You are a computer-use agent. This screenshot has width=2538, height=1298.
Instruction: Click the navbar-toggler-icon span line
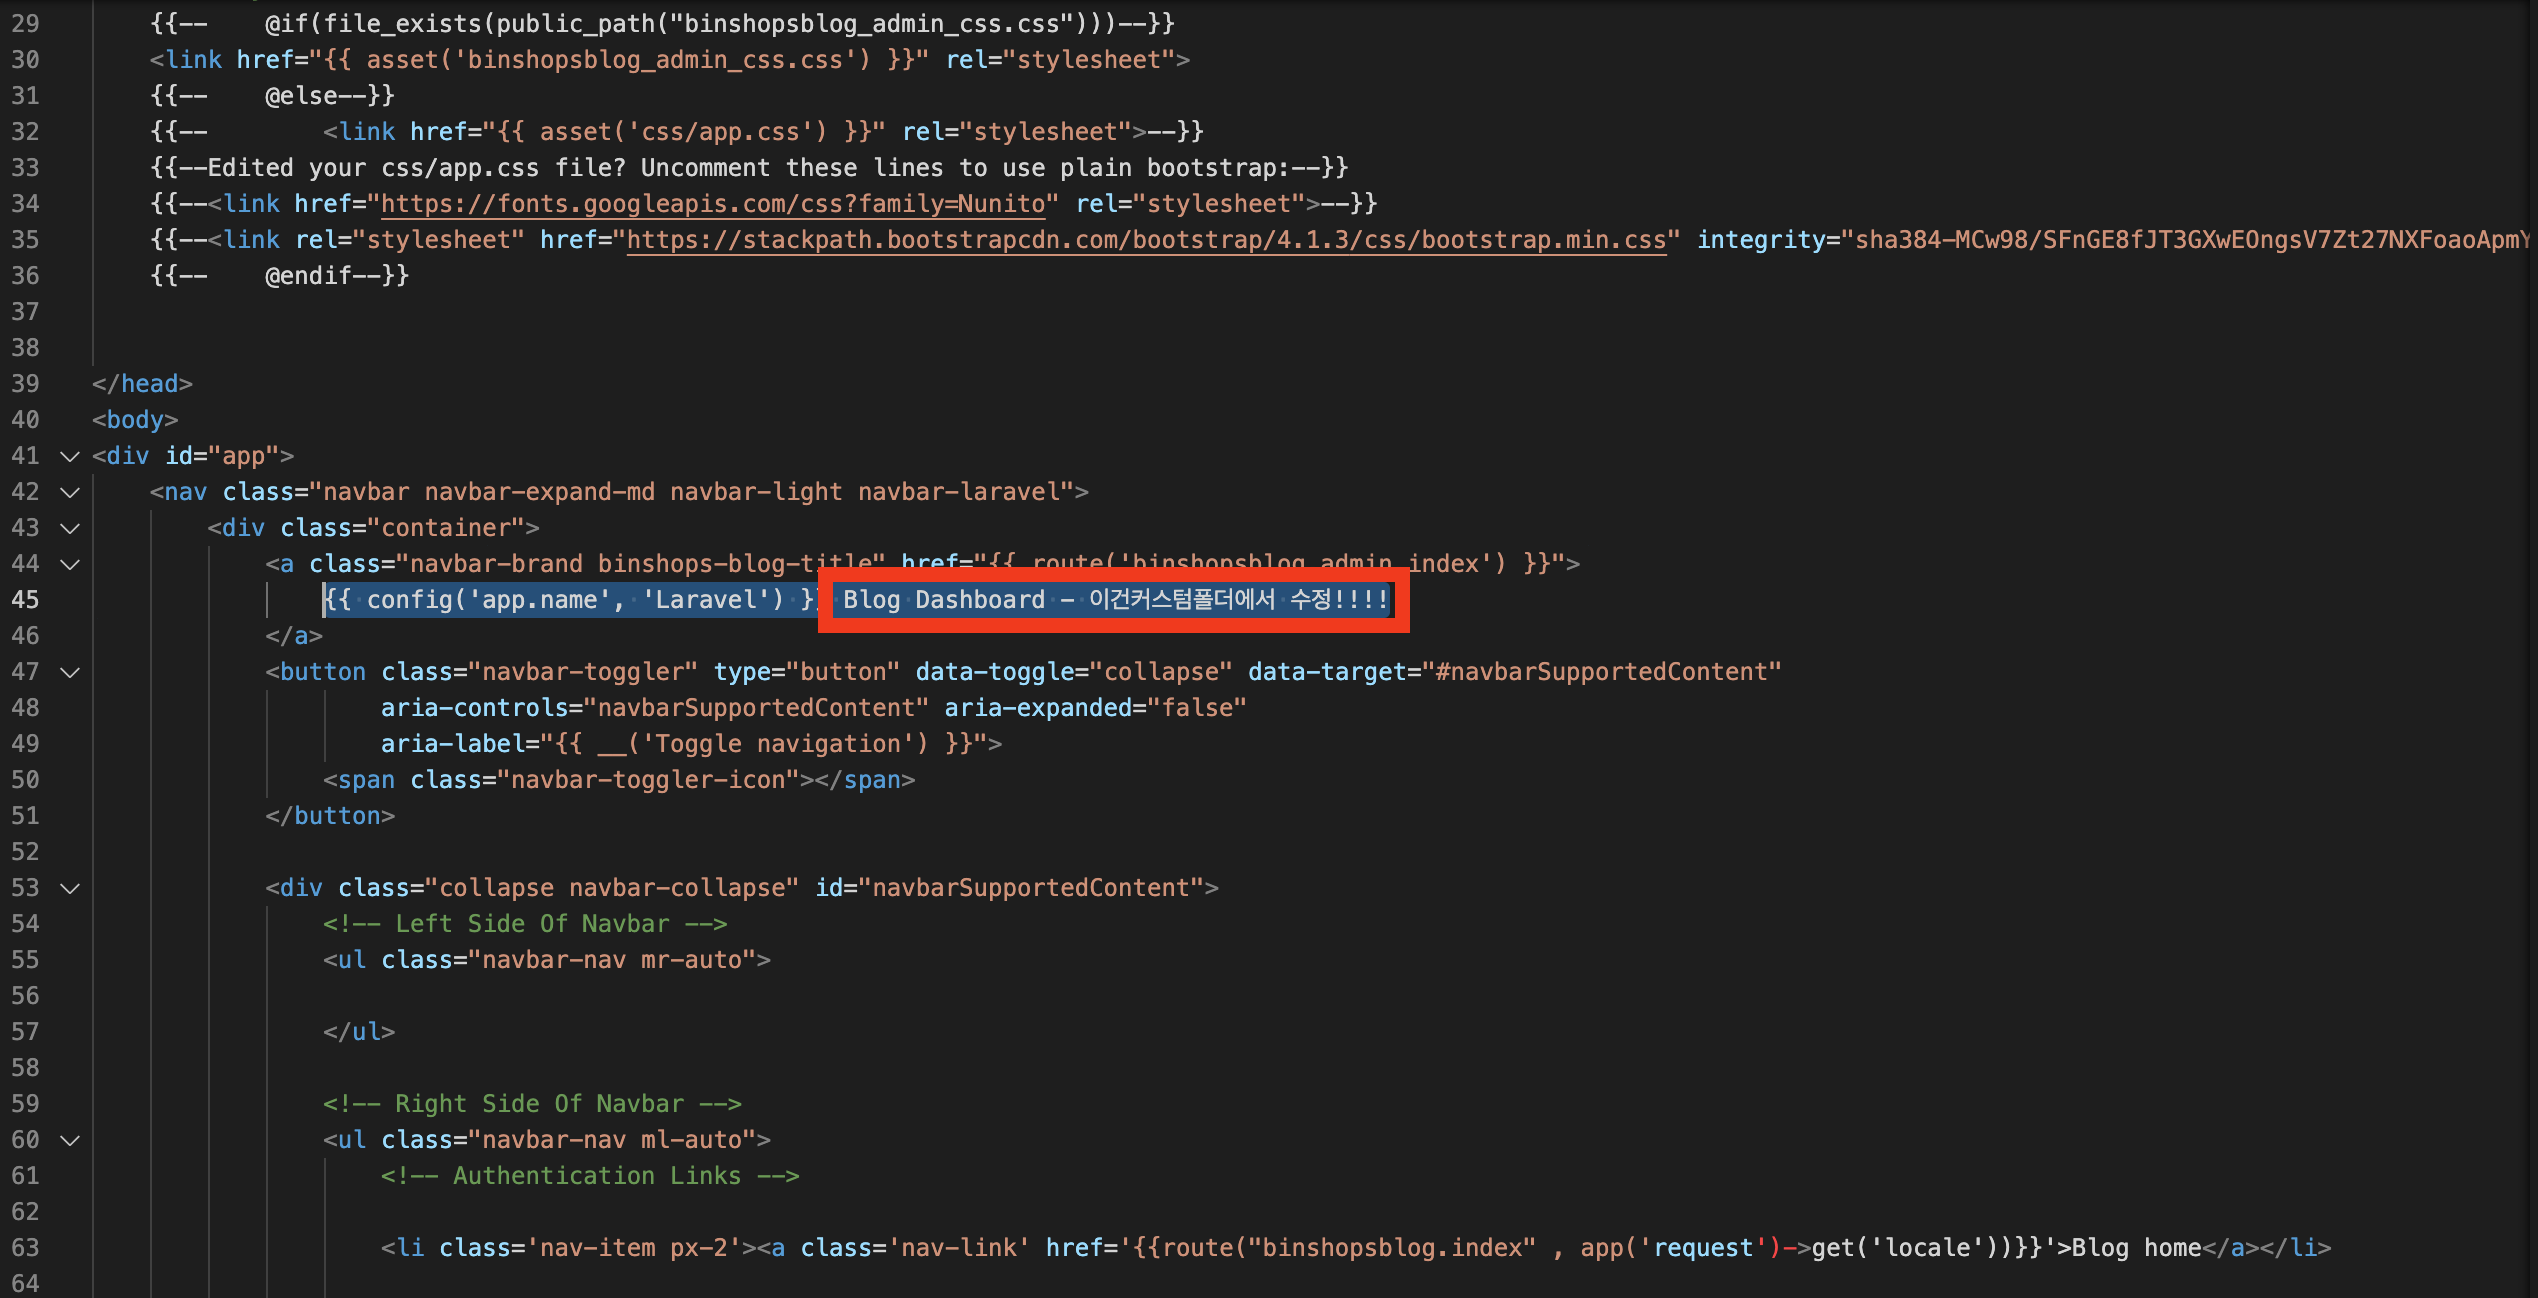click(x=618, y=780)
